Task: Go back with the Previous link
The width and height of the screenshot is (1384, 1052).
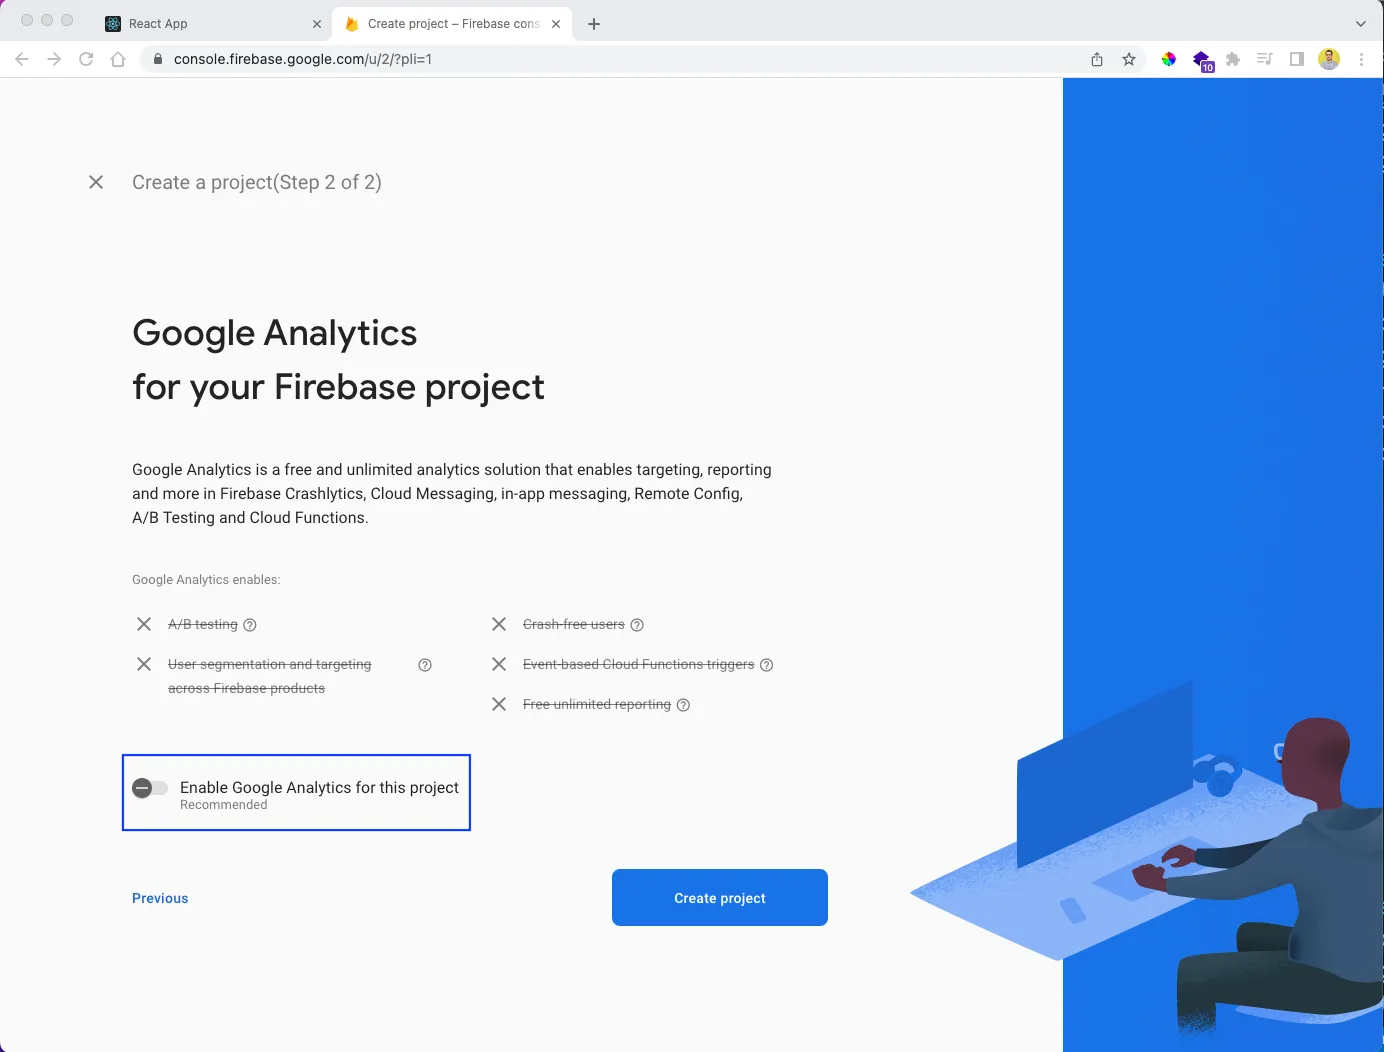Action: pos(160,898)
